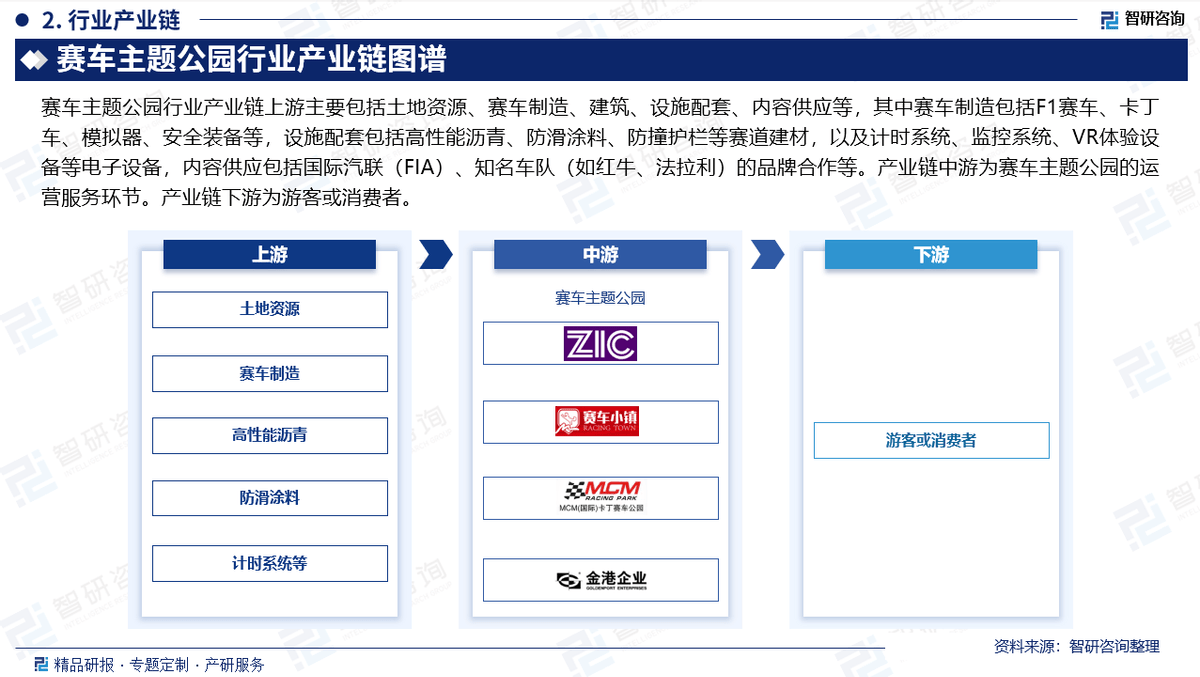Click the paragraph line starting 赛车主题公园行业产业链上游
The image size is (1200, 677).
click(600, 107)
